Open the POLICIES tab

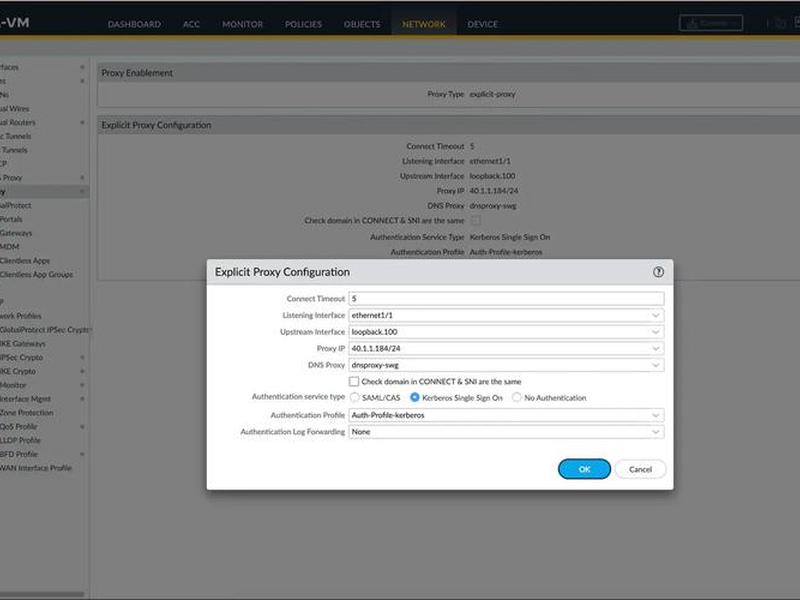(303, 24)
